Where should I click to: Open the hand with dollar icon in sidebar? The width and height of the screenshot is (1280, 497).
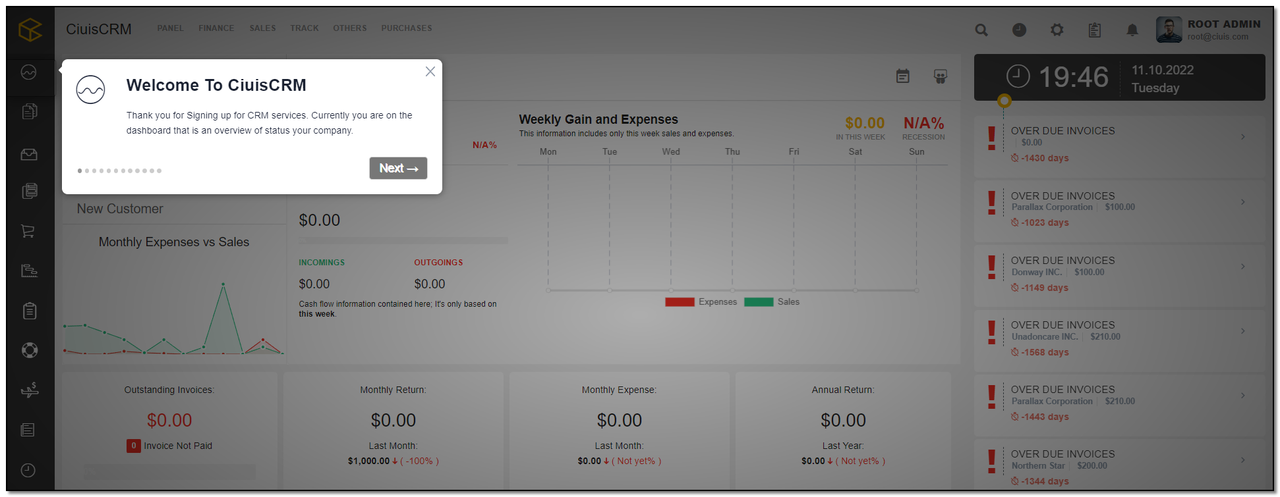(29, 390)
